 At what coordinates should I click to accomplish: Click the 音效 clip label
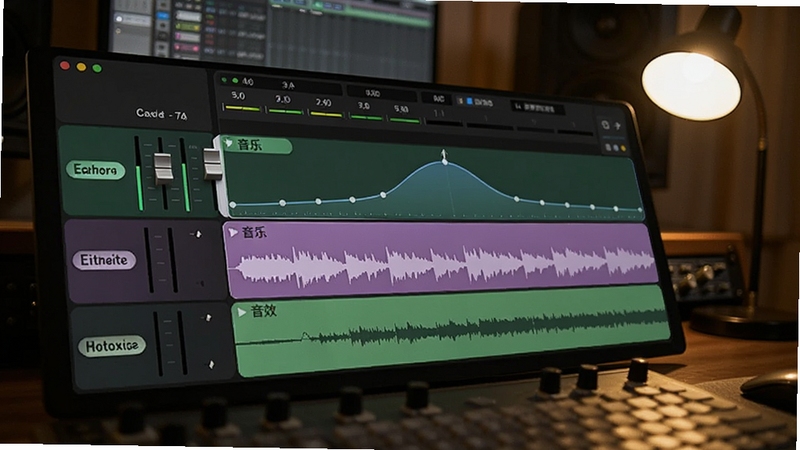click(x=263, y=311)
